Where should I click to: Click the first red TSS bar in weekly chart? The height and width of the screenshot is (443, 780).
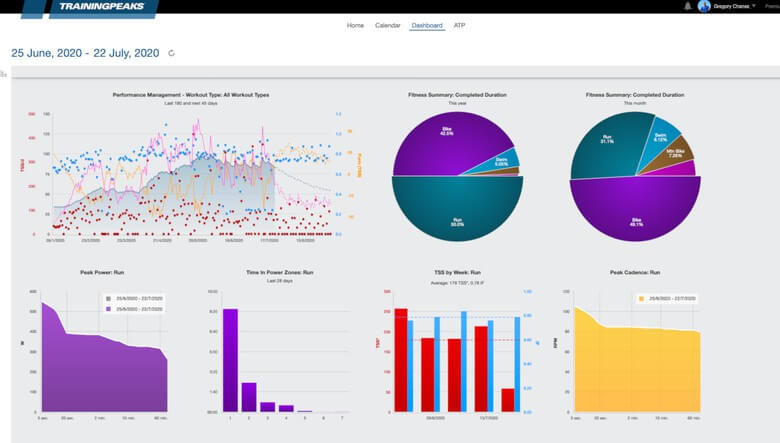pos(401,360)
